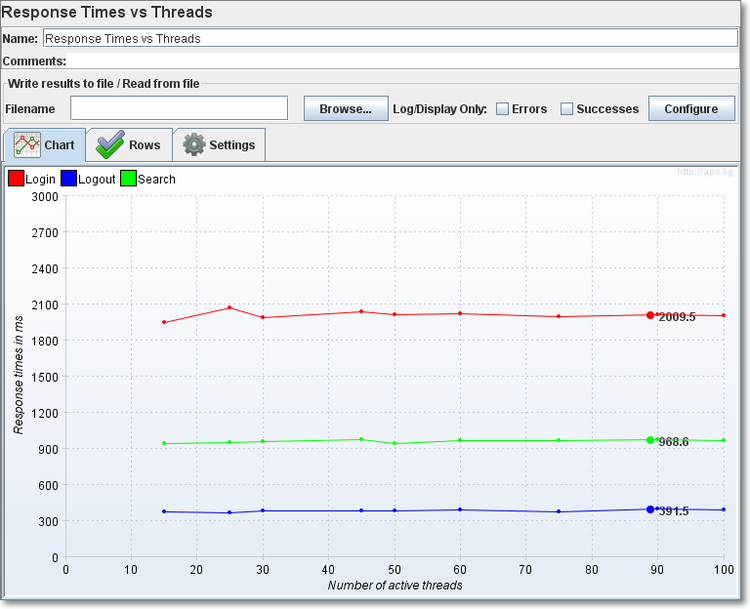Click the Settings tab gear icon
This screenshot has width=750, height=609.
pyautogui.click(x=194, y=145)
